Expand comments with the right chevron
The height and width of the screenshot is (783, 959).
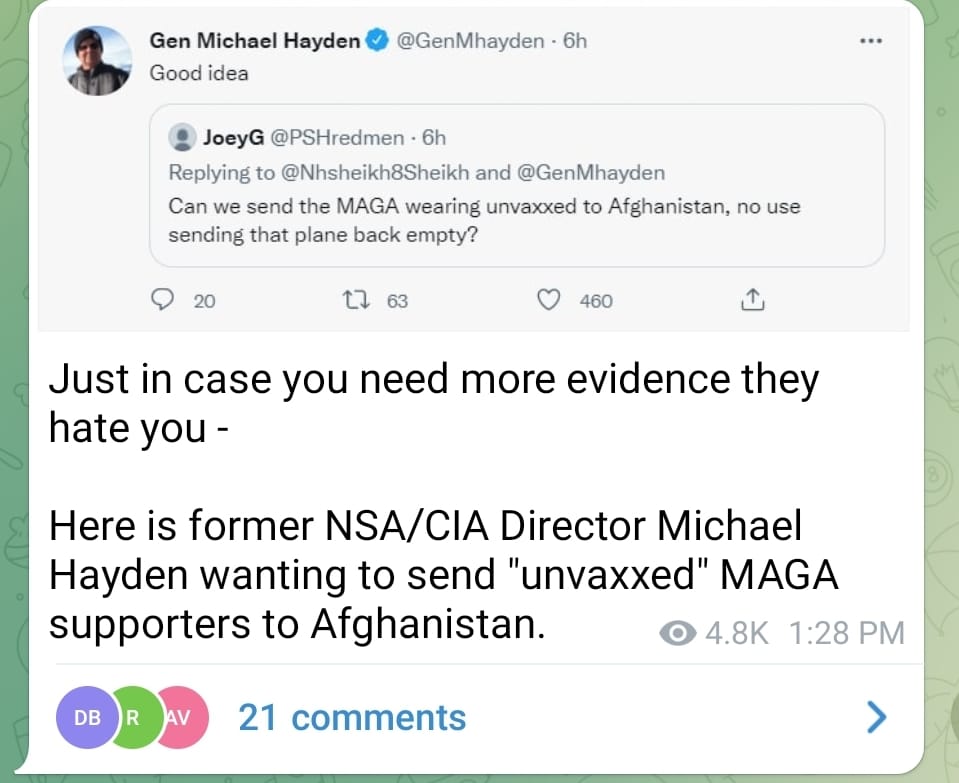[875, 716]
